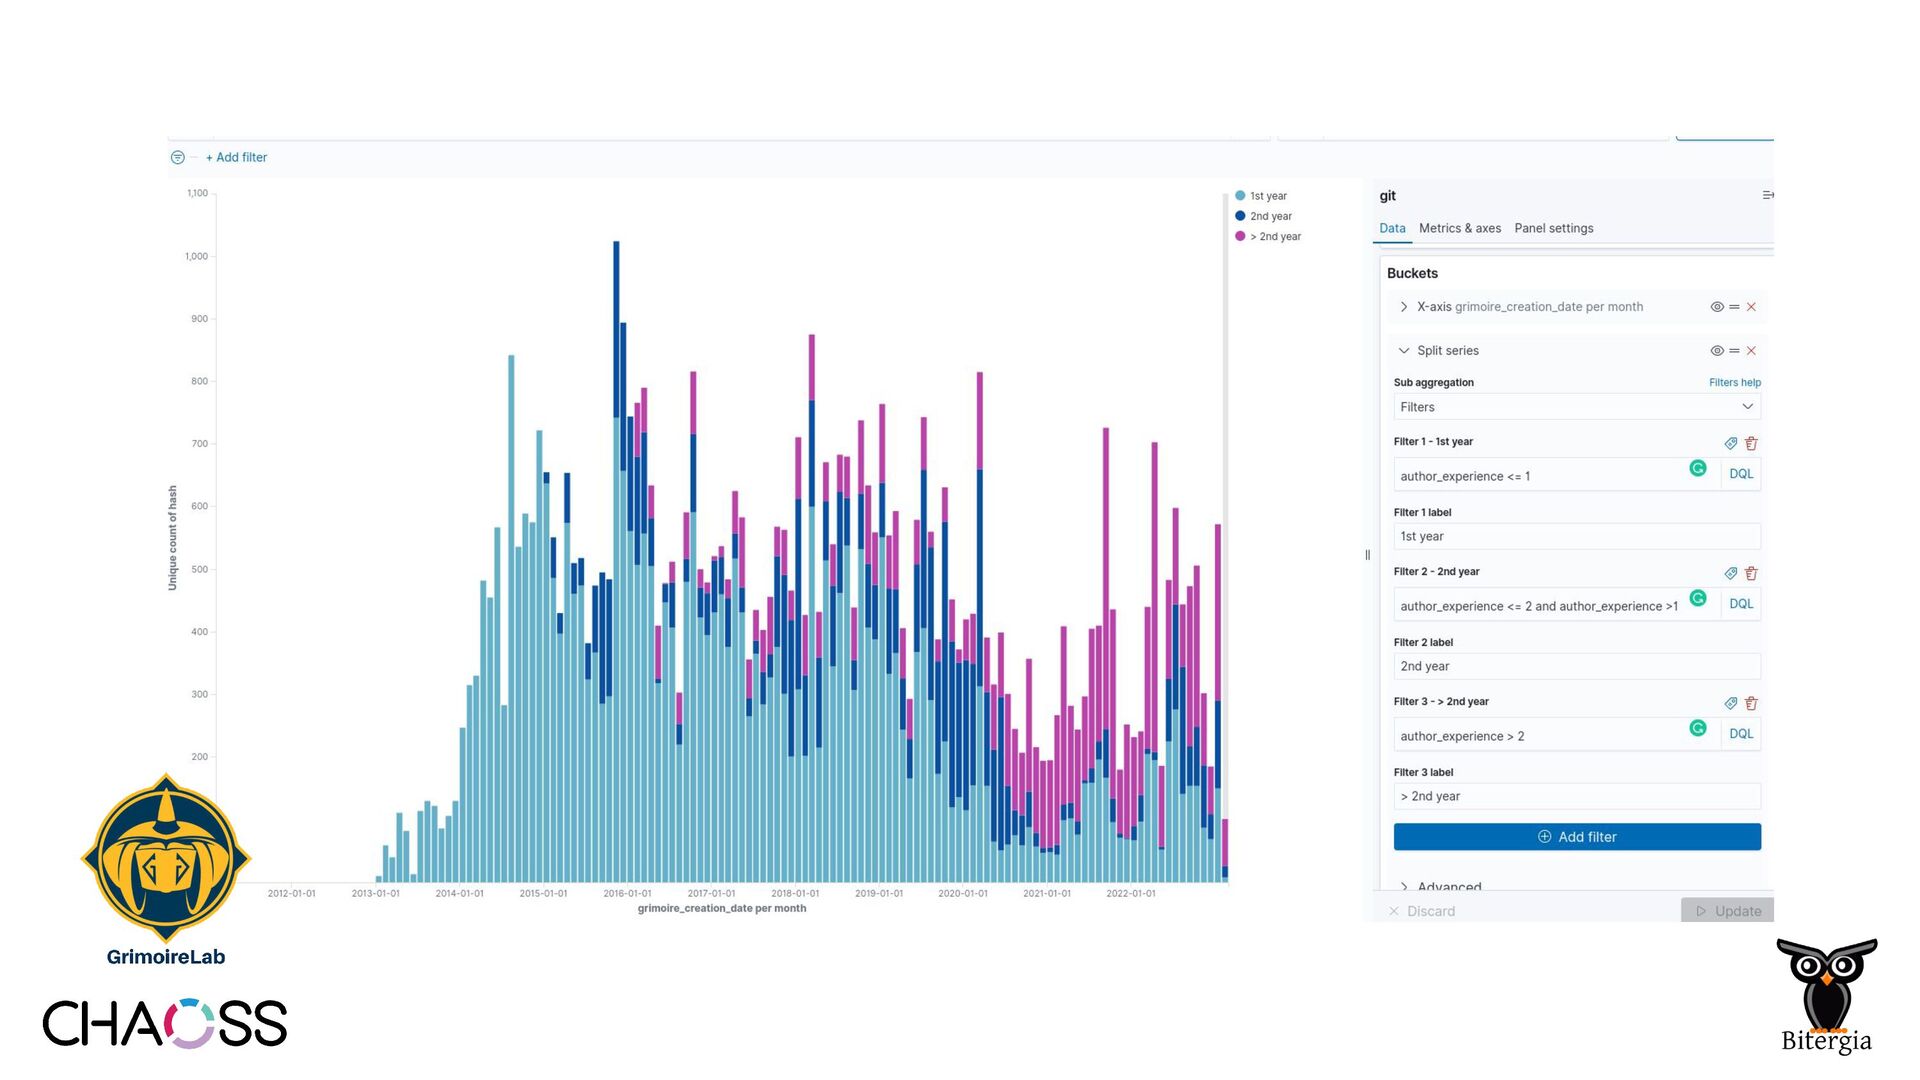This screenshot has height=1080, width=1920.
Task: Toggle 2nd year series in chart legend
Action: pos(1270,216)
